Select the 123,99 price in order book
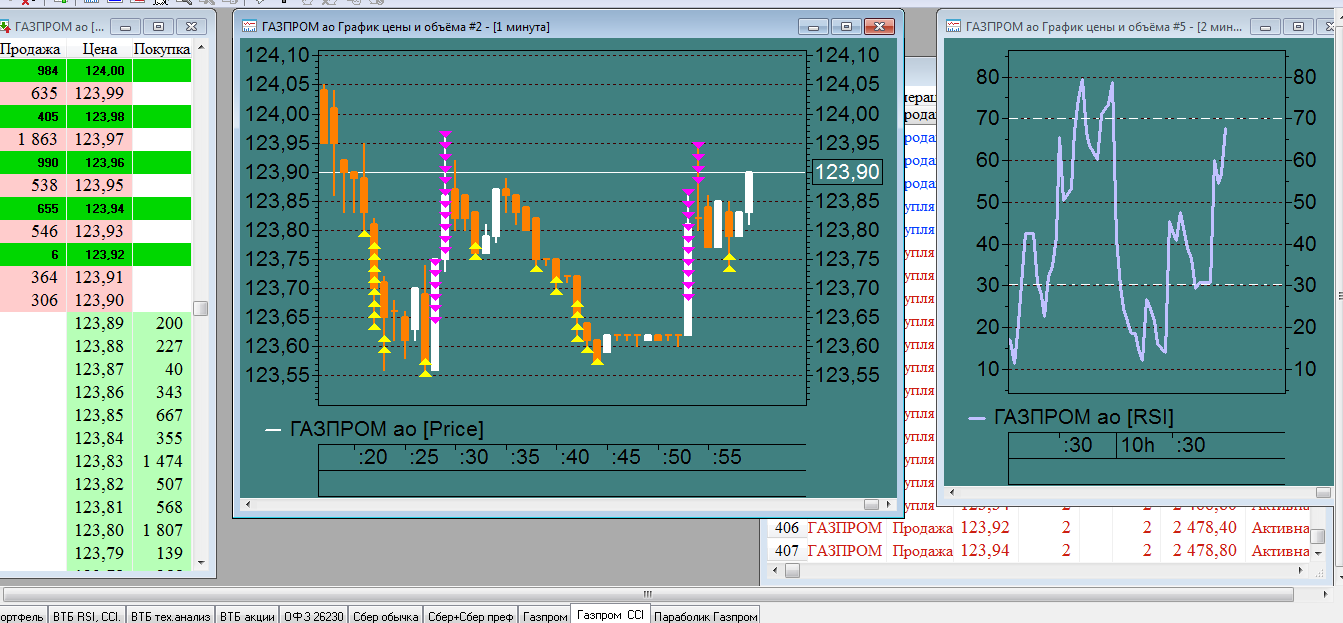Image resolution: width=1343 pixels, height=623 pixels. [99, 94]
